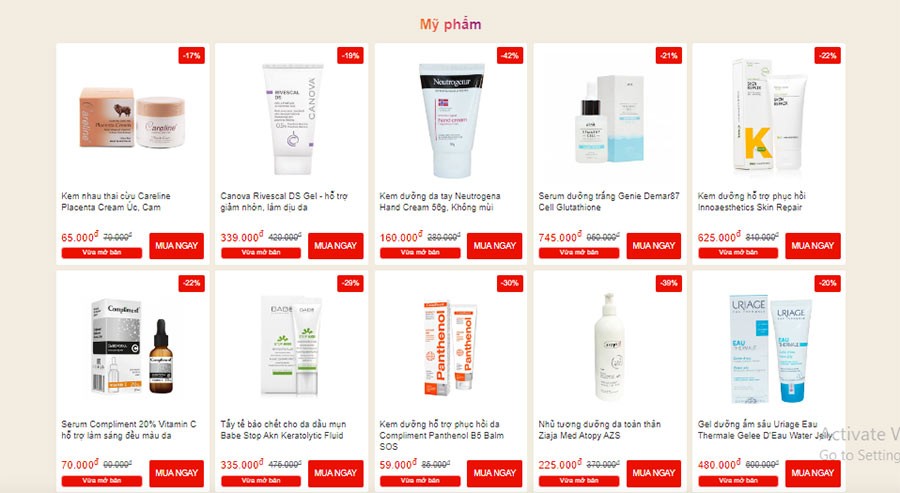Click the -42% discount badge on Neutrogena

pyautogui.click(x=510, y=56)
